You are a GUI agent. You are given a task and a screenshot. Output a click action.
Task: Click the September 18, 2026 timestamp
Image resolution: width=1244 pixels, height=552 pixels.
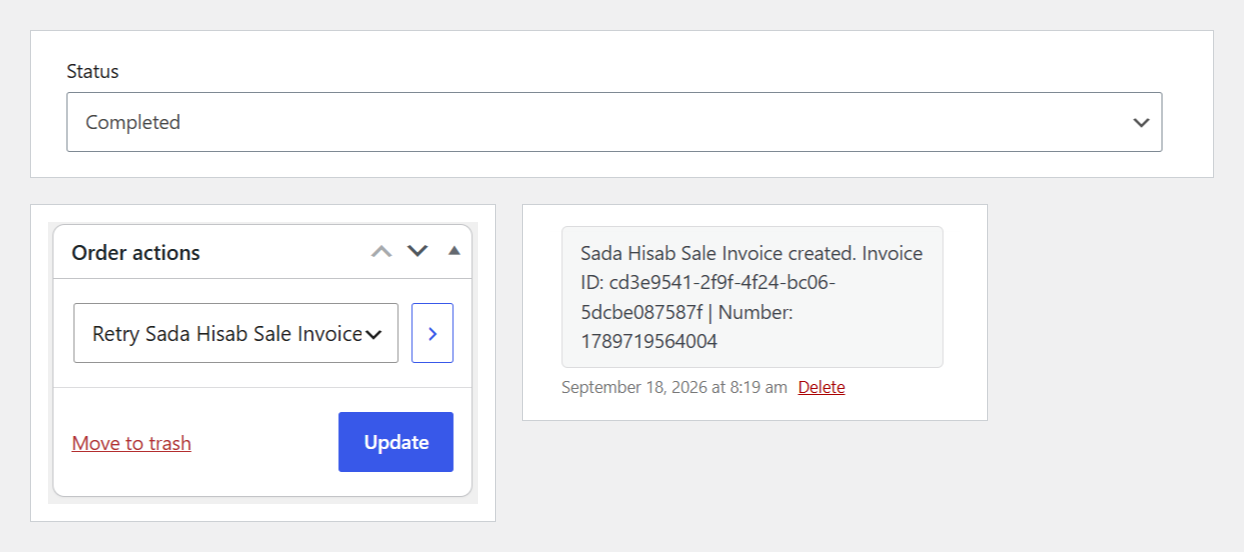674,387
